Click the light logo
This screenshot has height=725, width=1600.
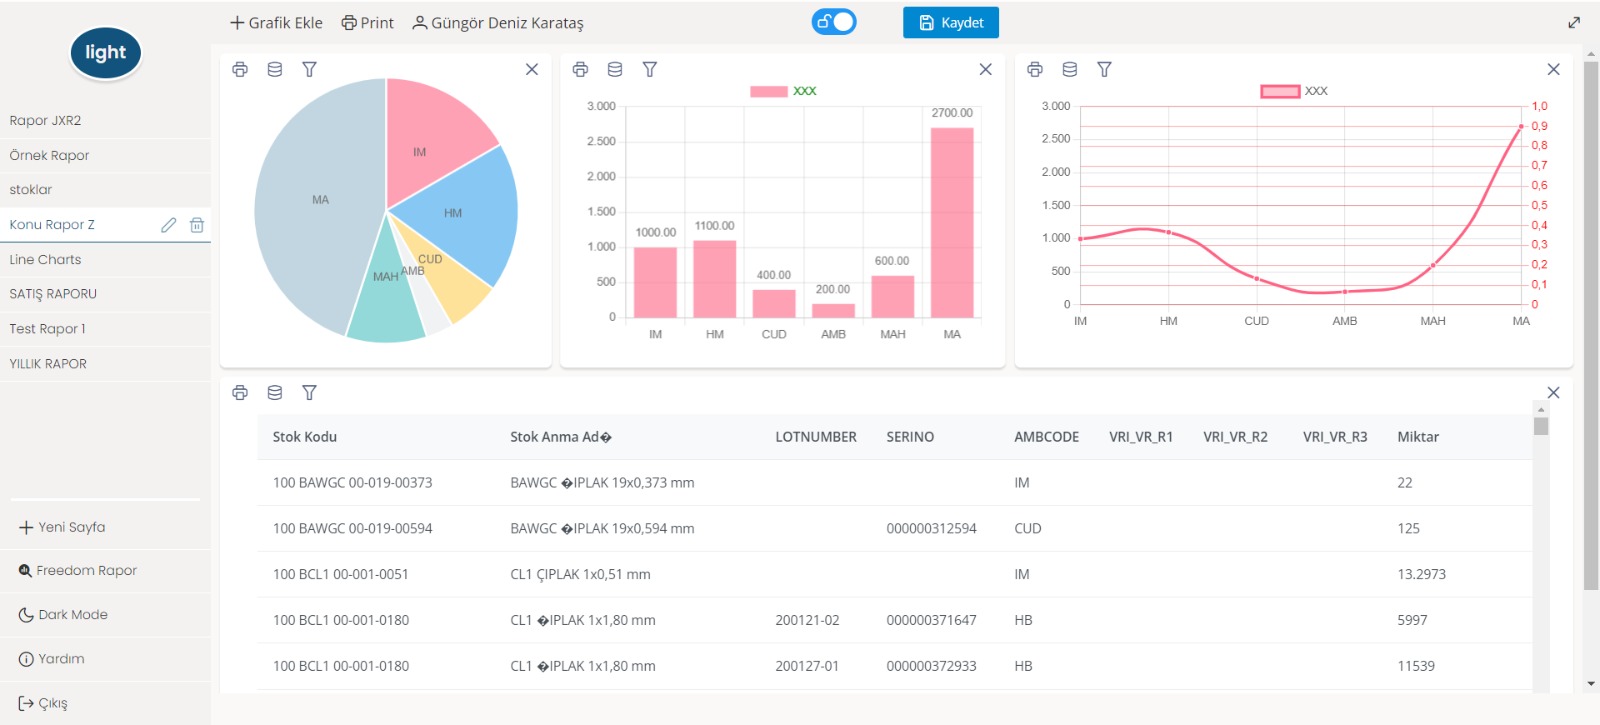[106, 53]
